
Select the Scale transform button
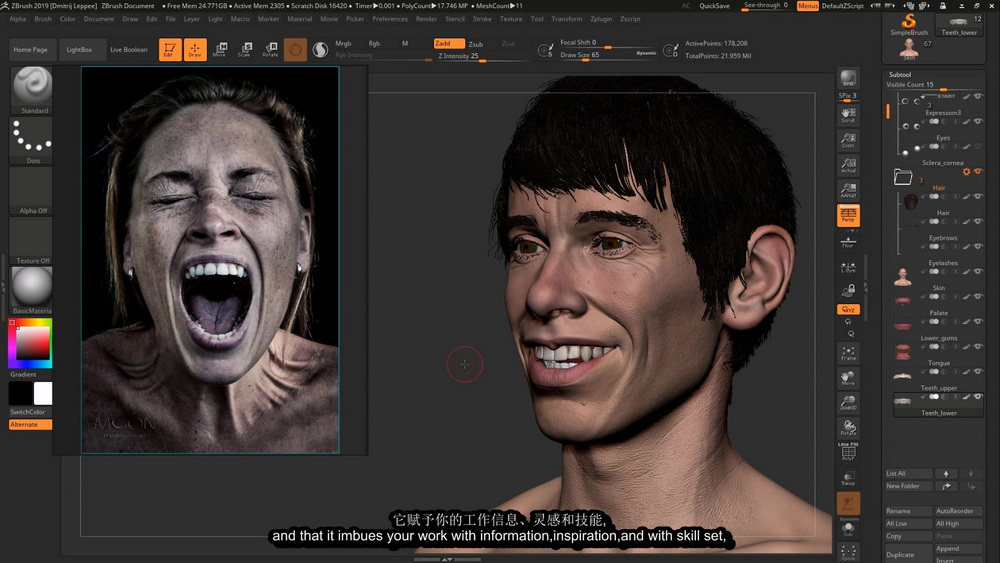245,50
